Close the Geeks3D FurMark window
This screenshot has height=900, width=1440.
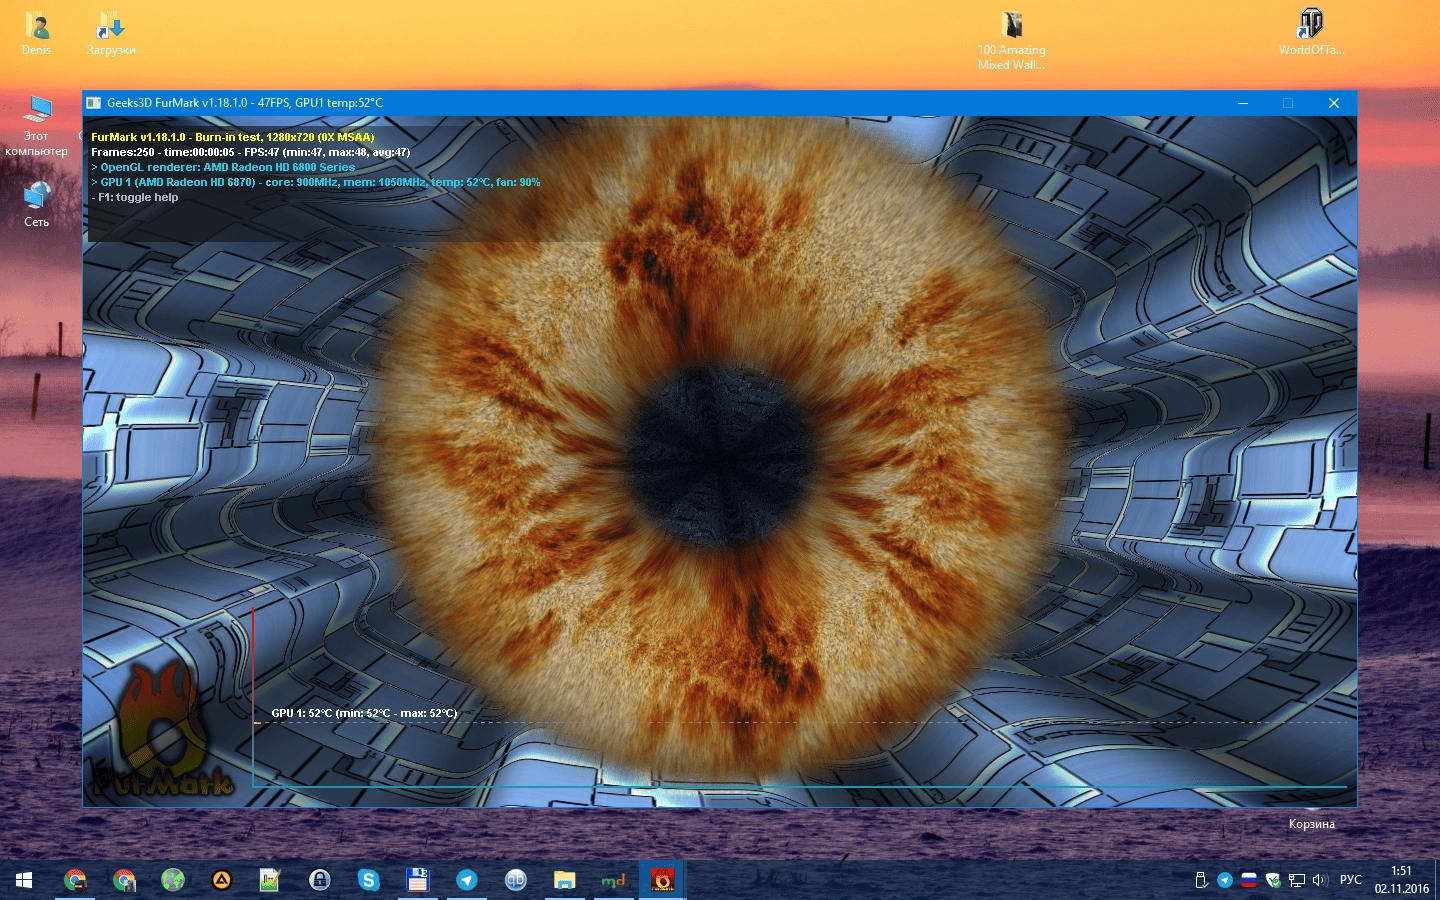(x=1334, y=103)
